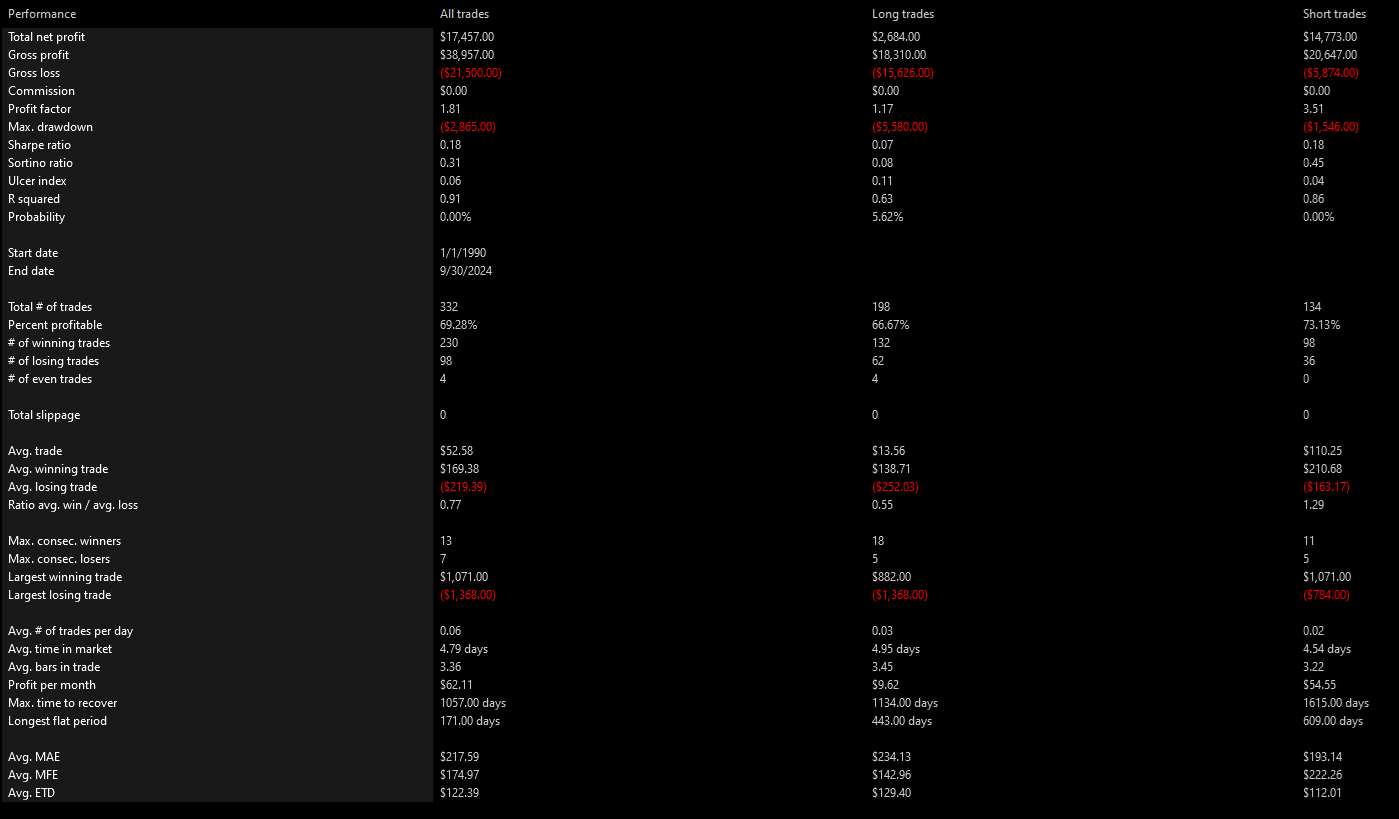The image size is (1399, 819).
Task: Select the Max. consec. losers label
Action: (59, 559)
